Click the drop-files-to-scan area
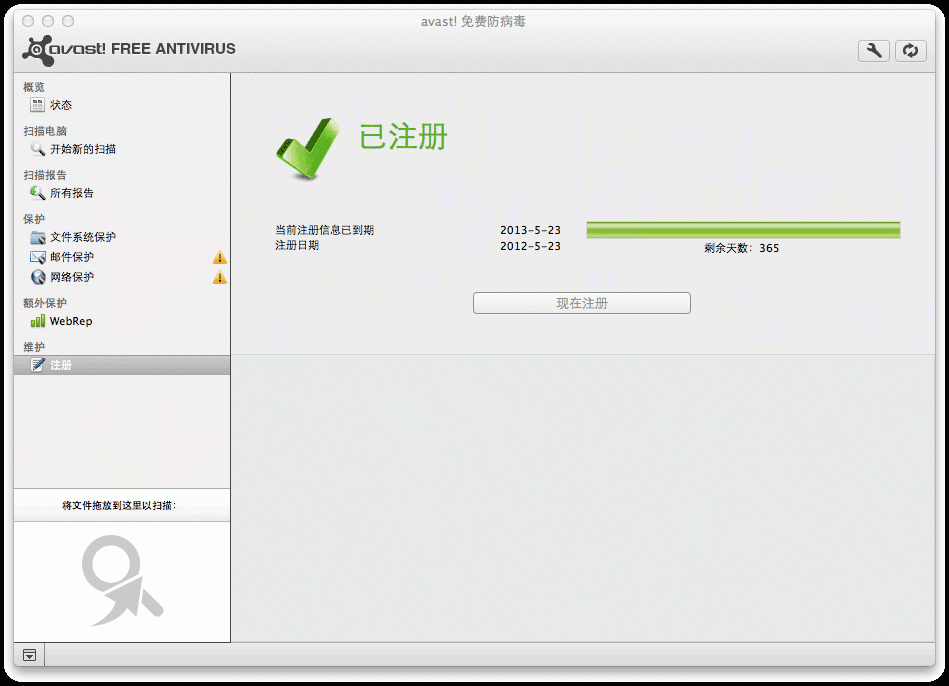This screenshot has width=949, height=686. (122, 580)
